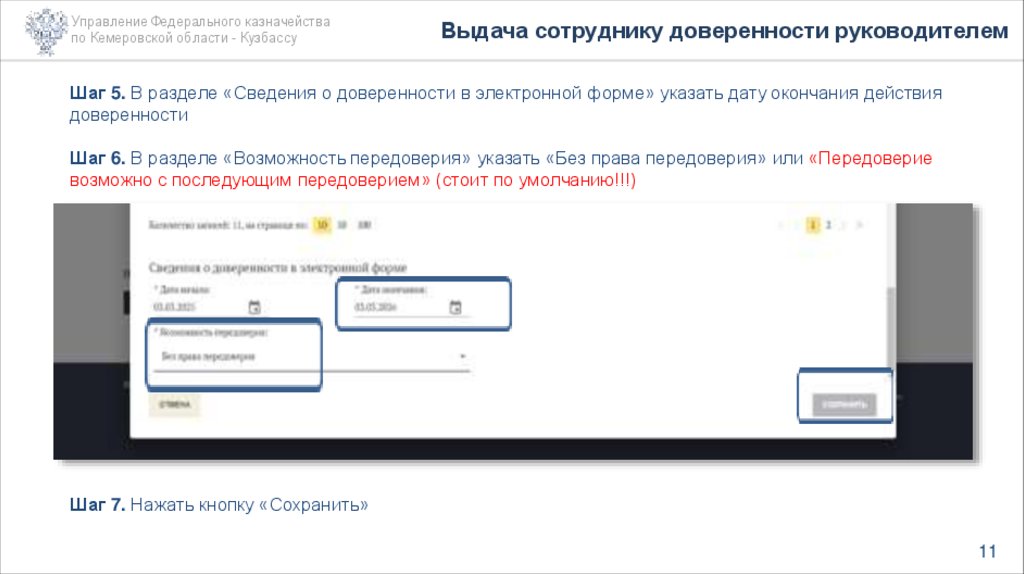The width and height of the screenshot is (1024, 574).
Task: Click the slide title «Выдача сотруднику доверенности руководителем»
Action: [724, 31]
